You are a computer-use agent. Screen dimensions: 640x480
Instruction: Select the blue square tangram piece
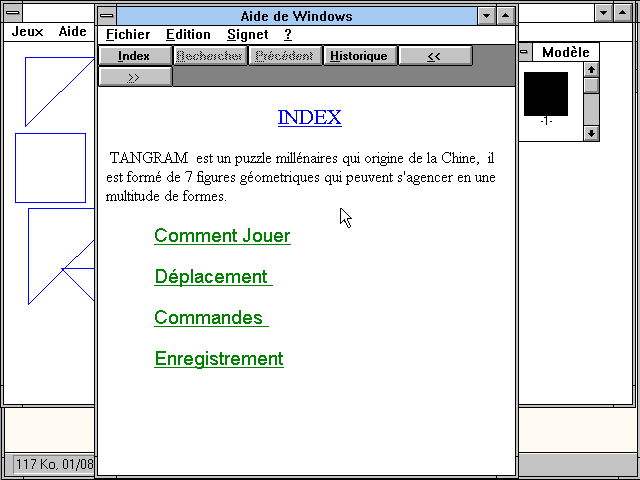coord(51,168)
